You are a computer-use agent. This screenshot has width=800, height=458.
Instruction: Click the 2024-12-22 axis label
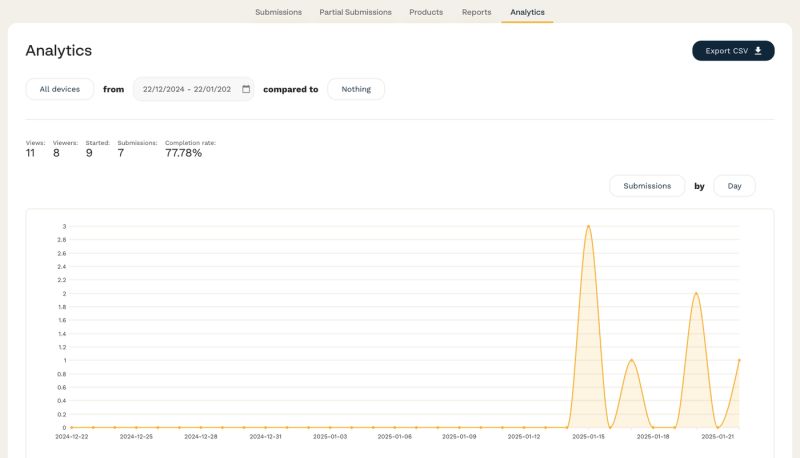[x=71, y=437]
